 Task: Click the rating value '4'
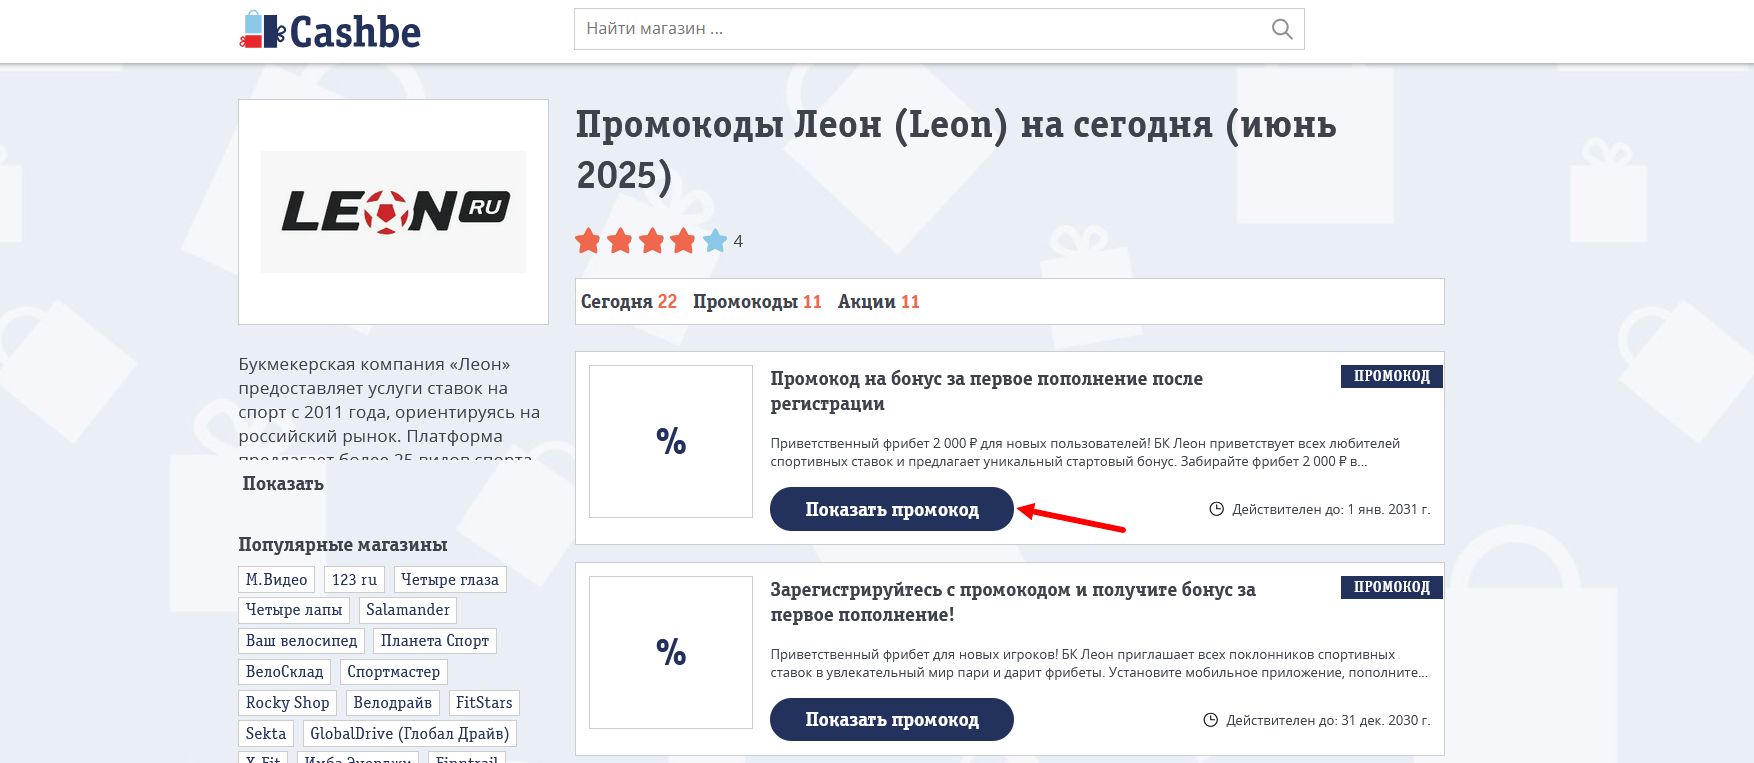tap(738, 241)
